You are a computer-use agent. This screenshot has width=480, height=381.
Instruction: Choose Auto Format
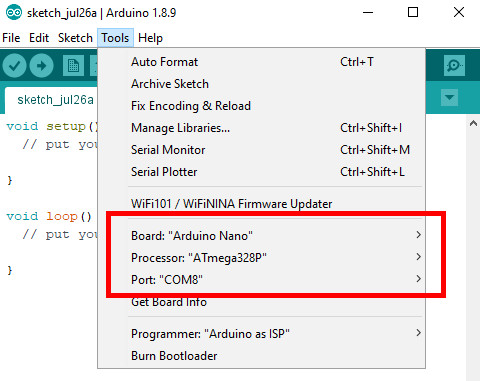tap(261, 62)
